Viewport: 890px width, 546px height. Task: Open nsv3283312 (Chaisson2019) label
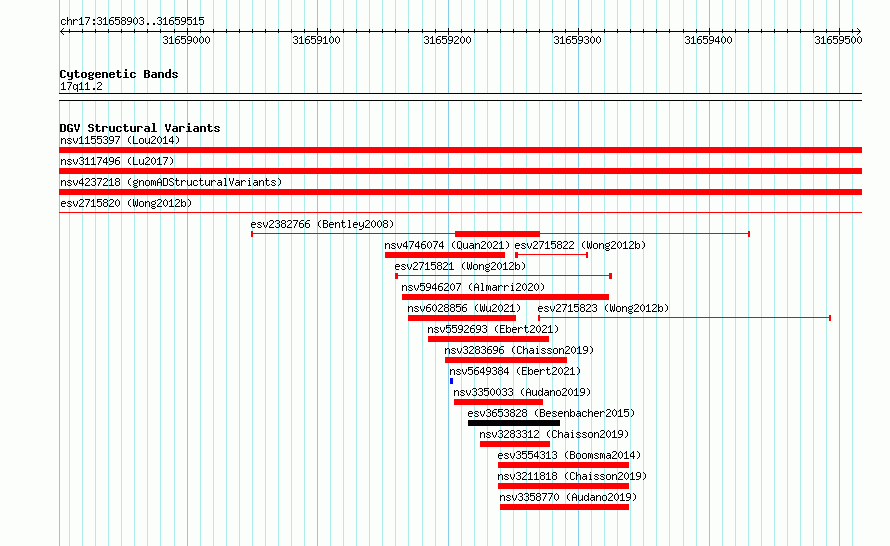(x=555, y=434)
